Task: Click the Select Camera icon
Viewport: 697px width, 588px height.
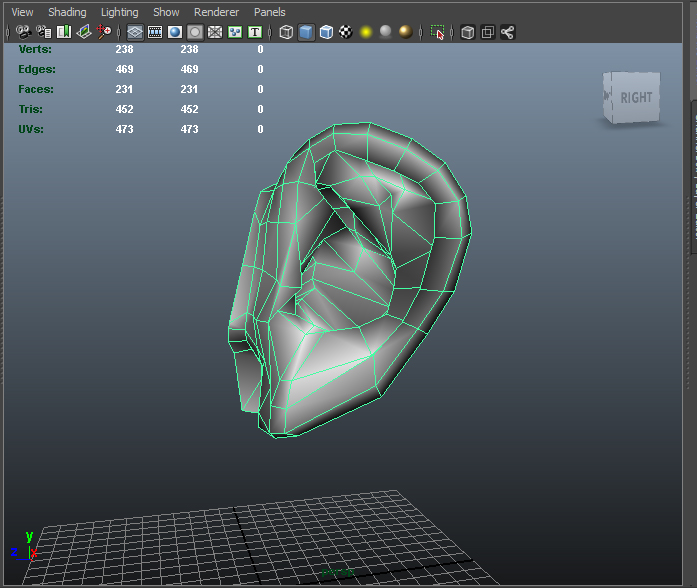Action: (x=23, y=32)
